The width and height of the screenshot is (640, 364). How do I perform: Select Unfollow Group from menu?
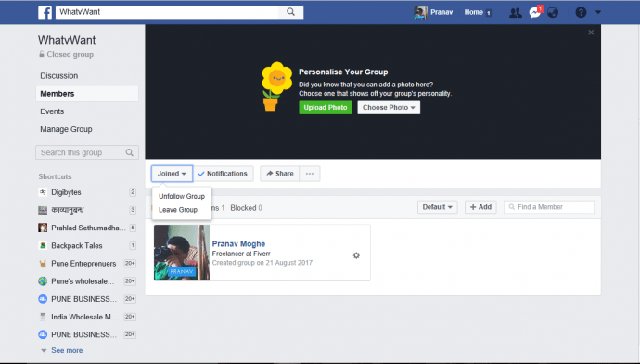(x=182, y=196)
